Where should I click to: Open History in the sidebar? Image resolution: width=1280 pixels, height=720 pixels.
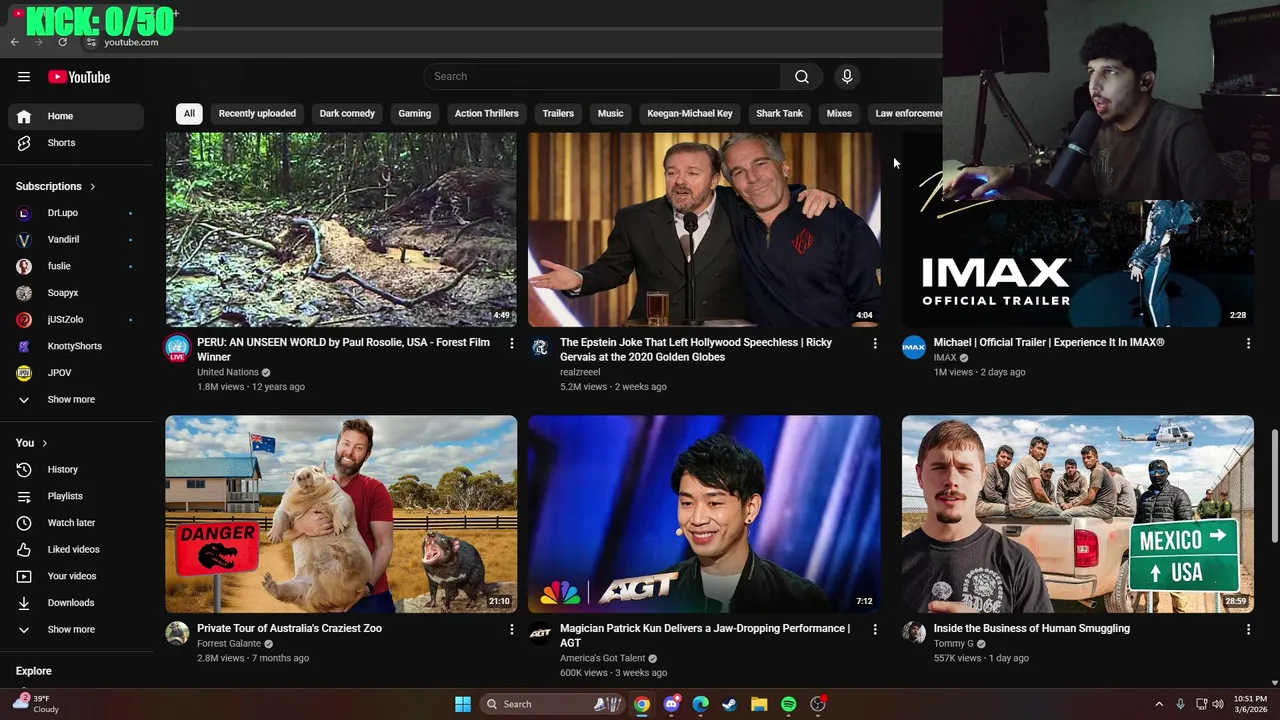click(76, 469)
